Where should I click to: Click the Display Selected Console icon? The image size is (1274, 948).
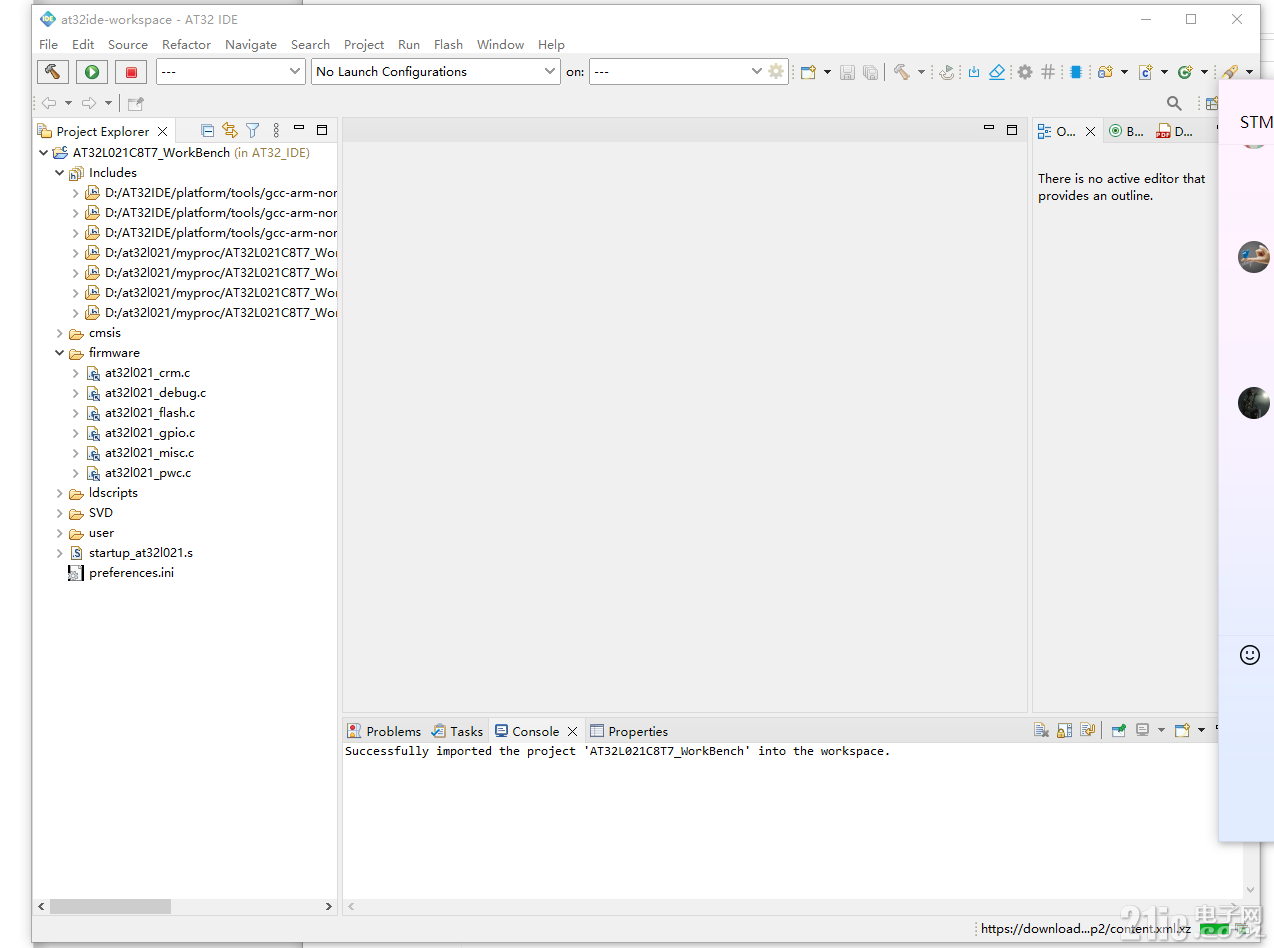[x=1142, y=730]
